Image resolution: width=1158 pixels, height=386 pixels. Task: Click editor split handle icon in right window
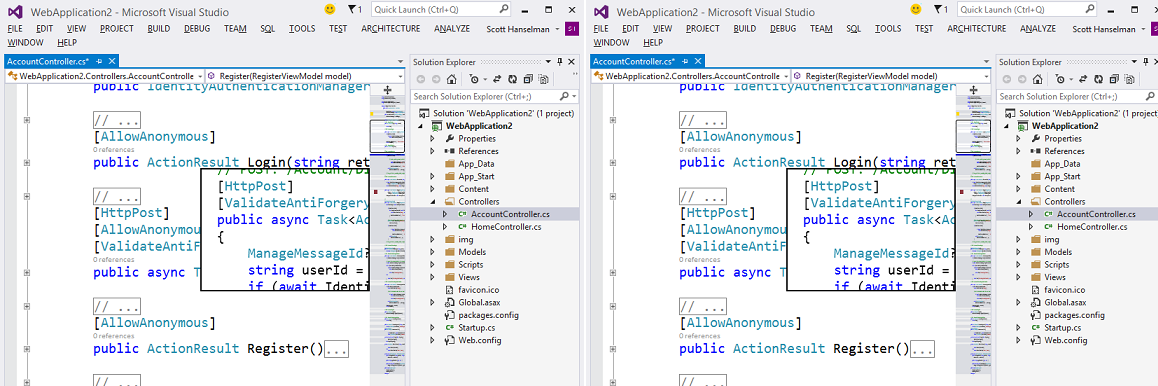974,90
